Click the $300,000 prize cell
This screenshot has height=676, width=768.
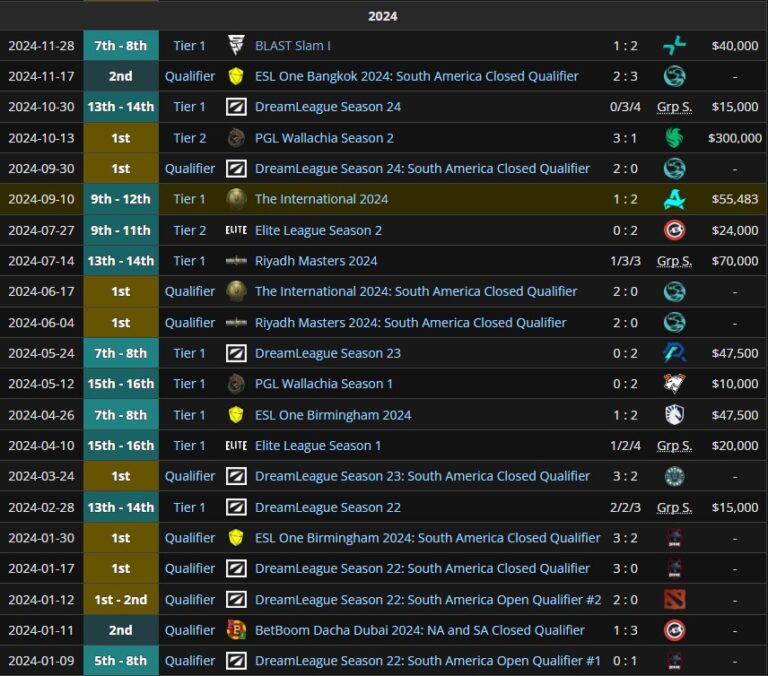tap(735, 138)
